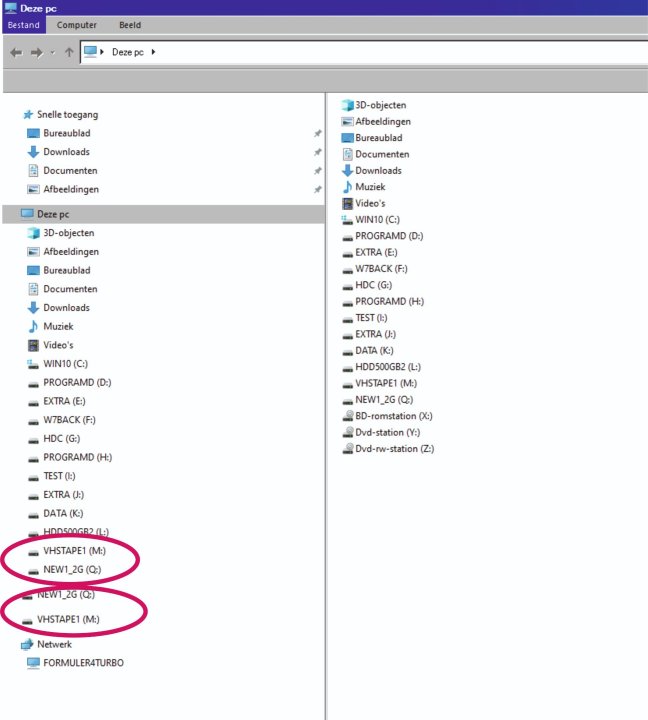Go up one folder level arrow
The height and width of the screenshot is (720, 648).
pos(69,52)
